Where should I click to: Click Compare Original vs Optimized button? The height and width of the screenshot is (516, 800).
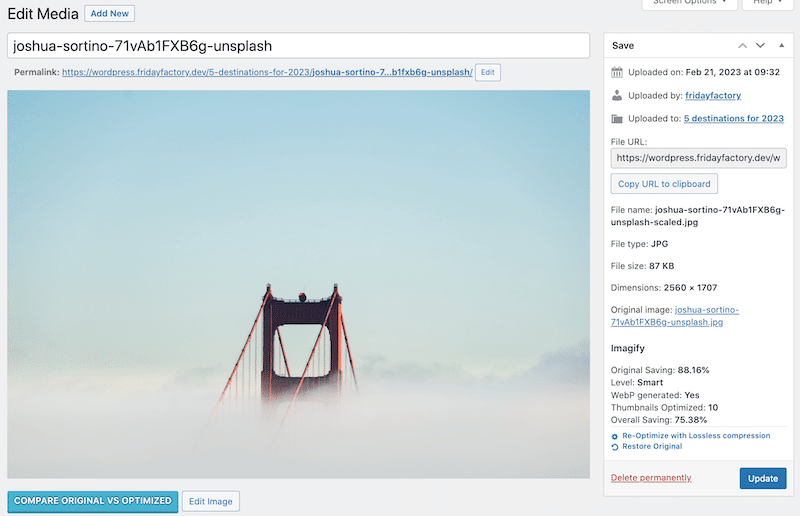pos(93,501)
